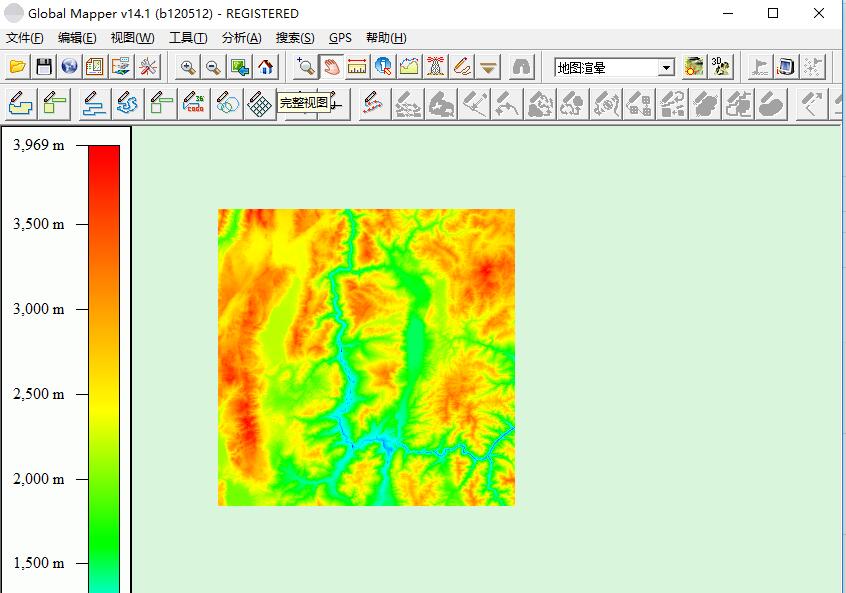
Task: Open a data file with the folder icon
Action: [x=18, y=67]
